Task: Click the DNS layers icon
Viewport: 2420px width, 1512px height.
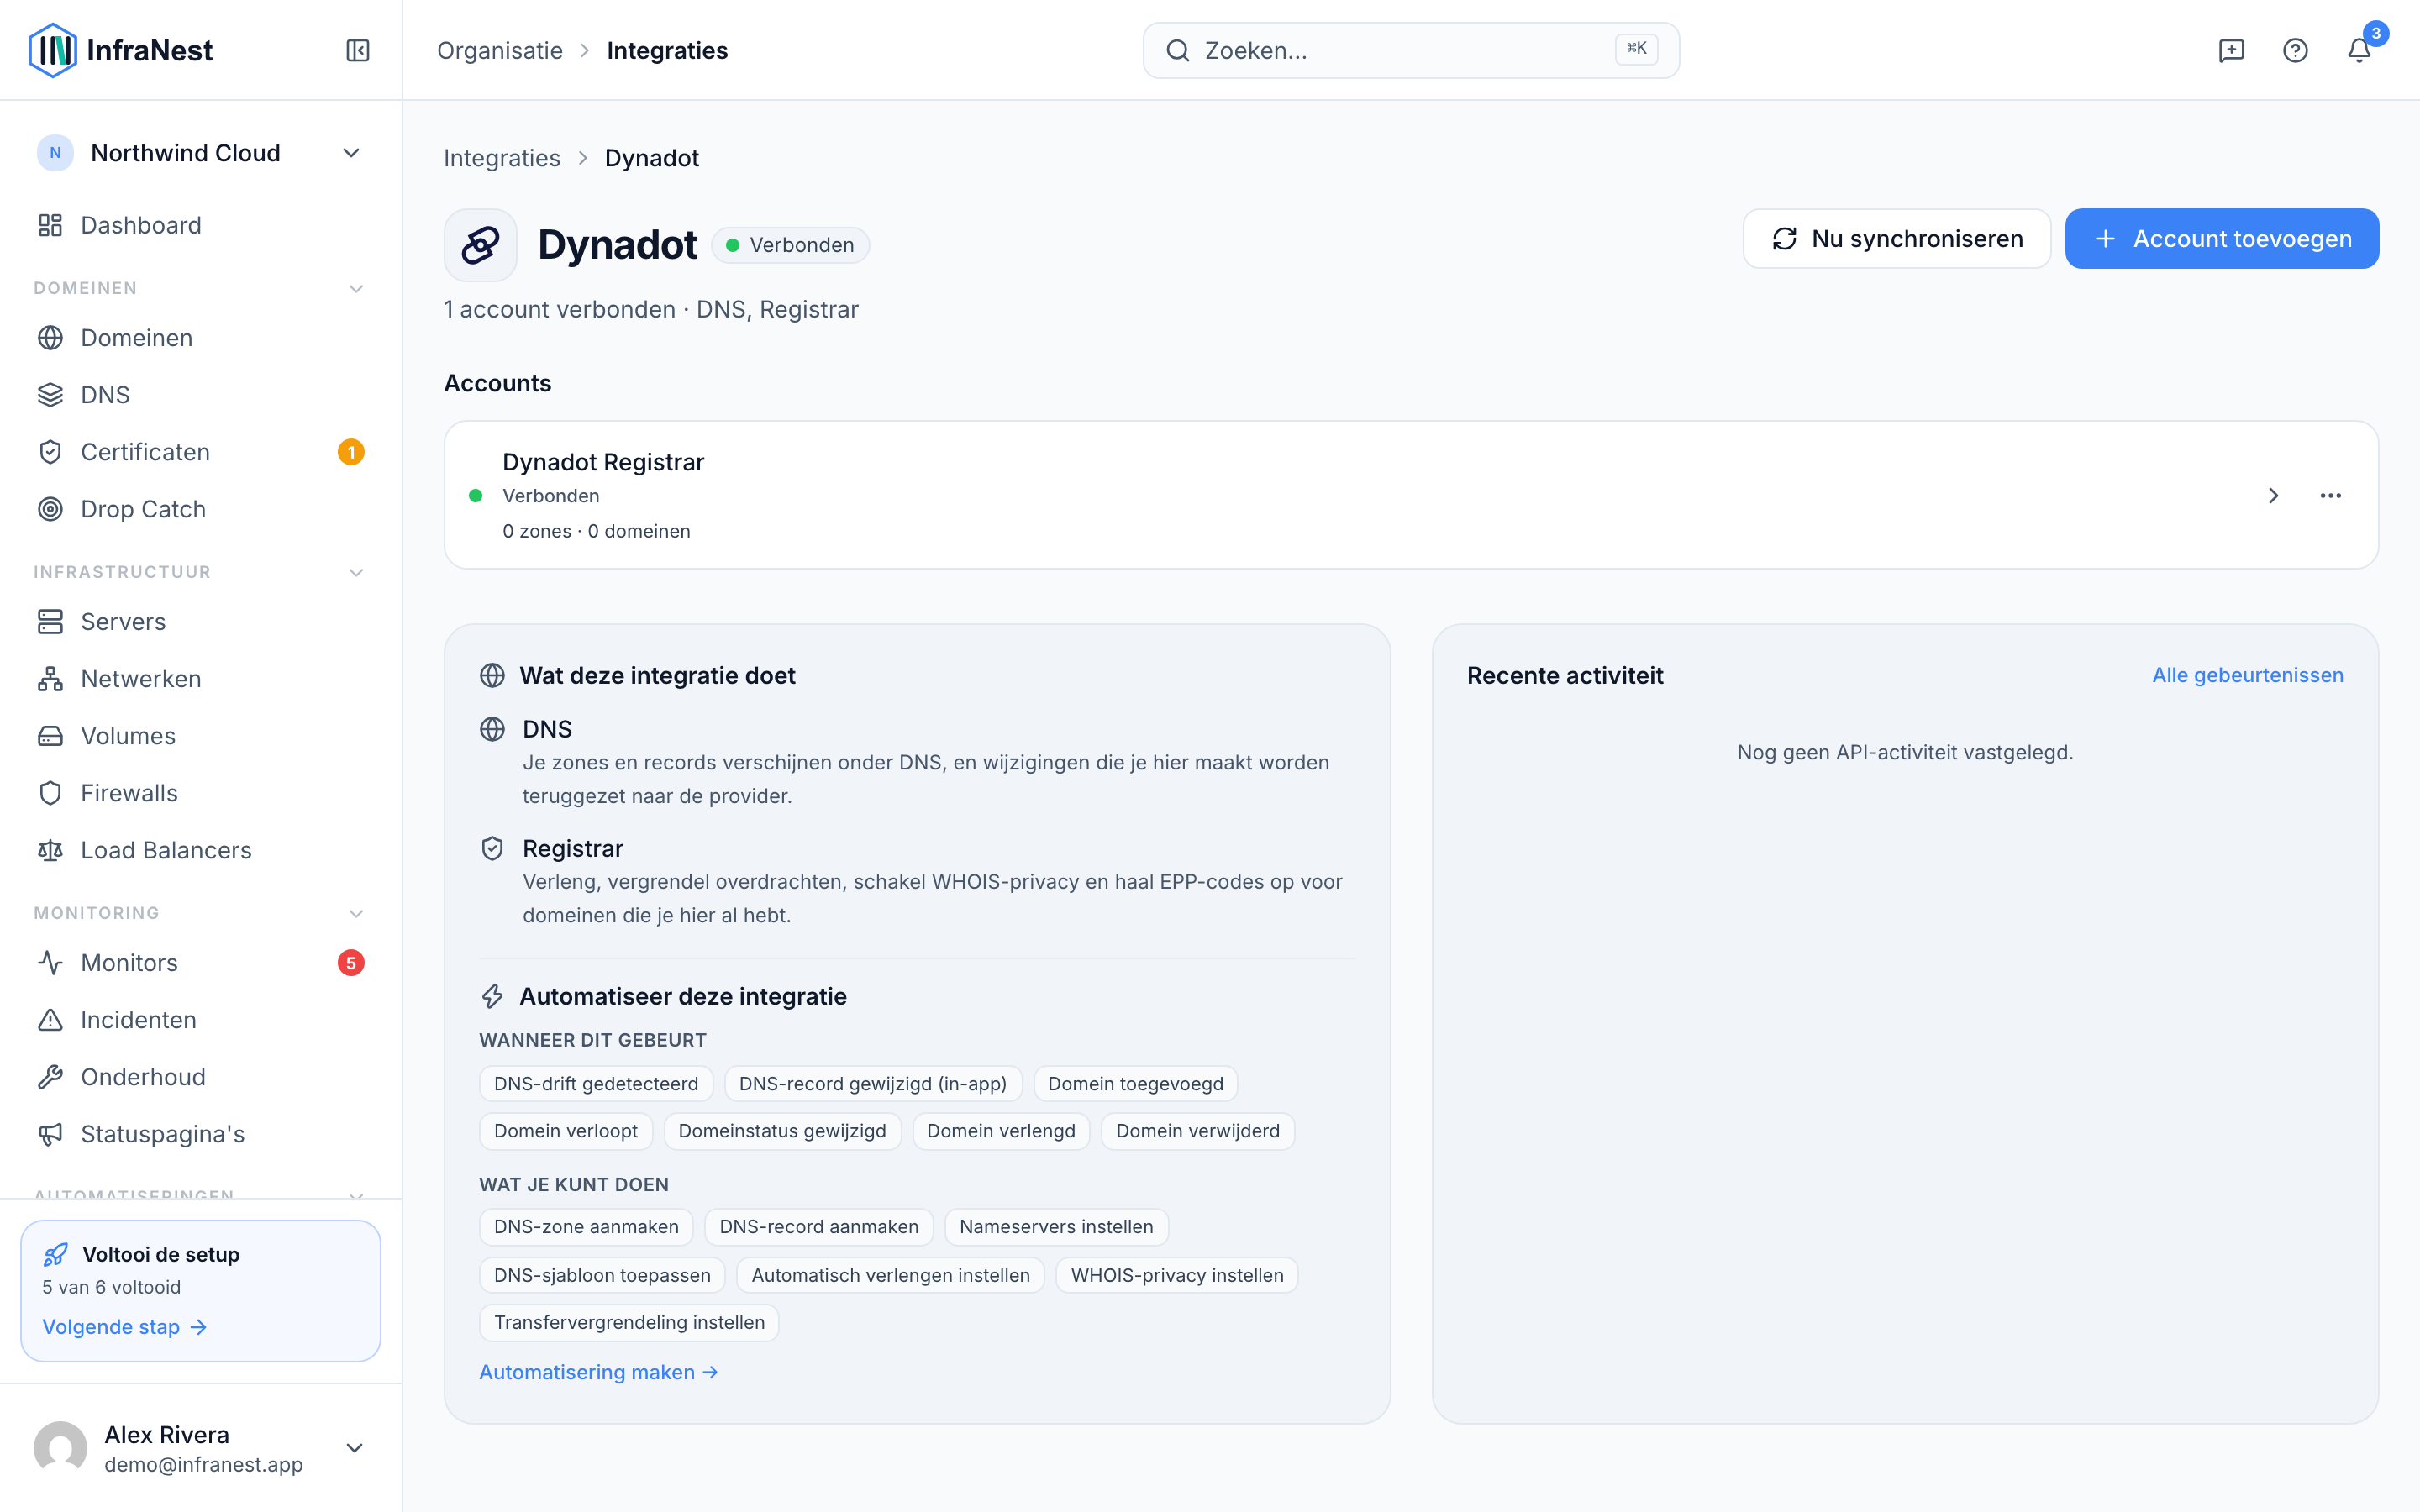Action: point(50,395)
